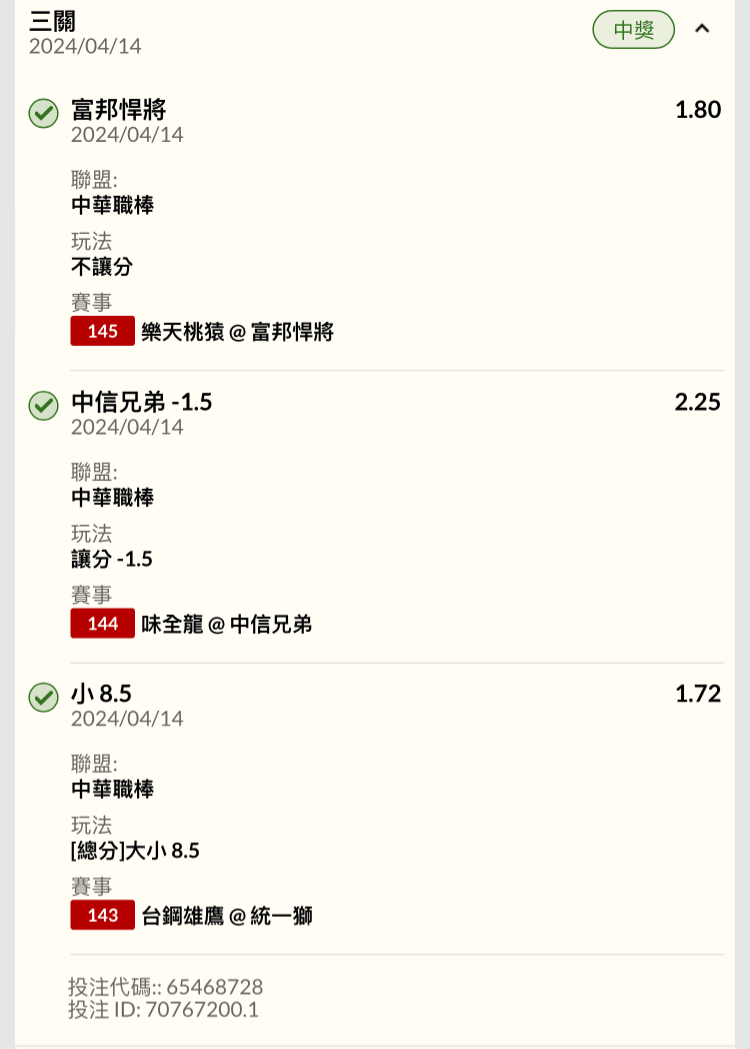Click the 1.72 odds value
This screenshot has width=750, height=1049.
pos(697,693)
